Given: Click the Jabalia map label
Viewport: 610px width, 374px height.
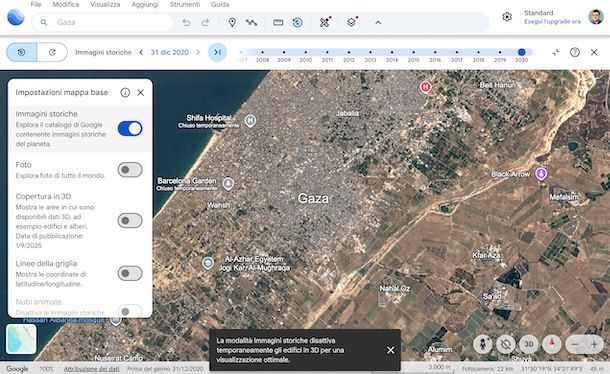Looking at the screenshot, I should pos(347,113).
